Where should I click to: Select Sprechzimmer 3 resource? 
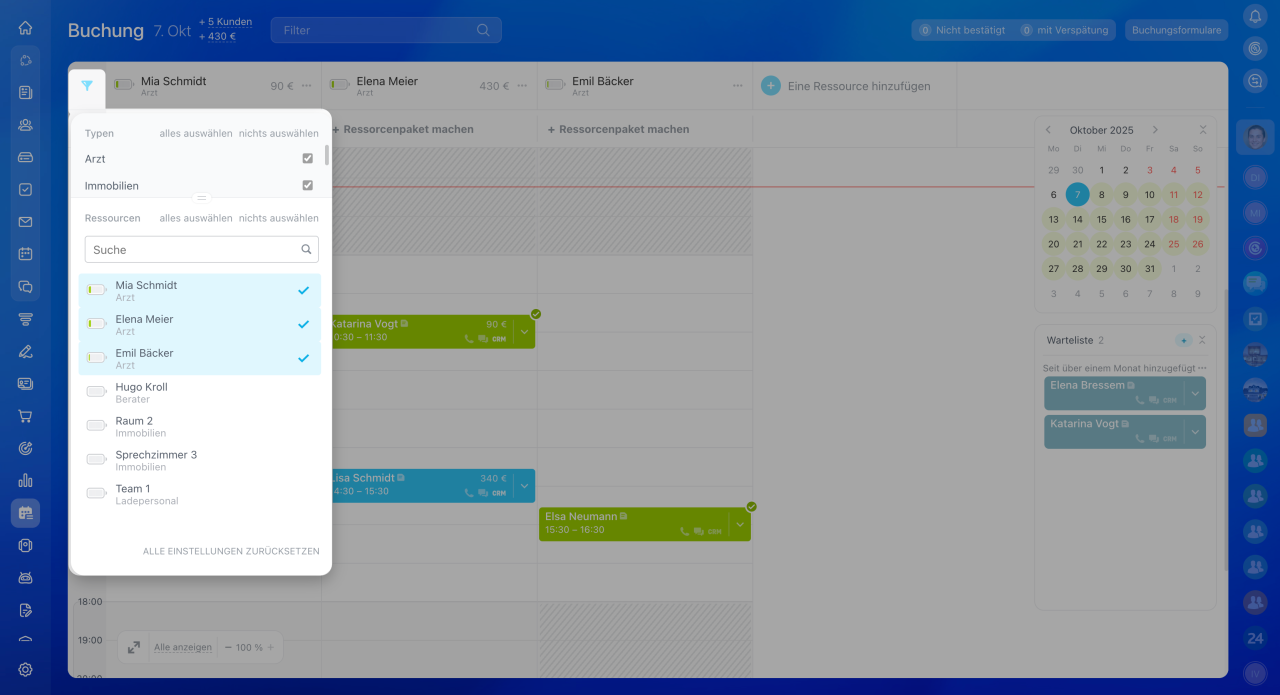tap(200, 460)
